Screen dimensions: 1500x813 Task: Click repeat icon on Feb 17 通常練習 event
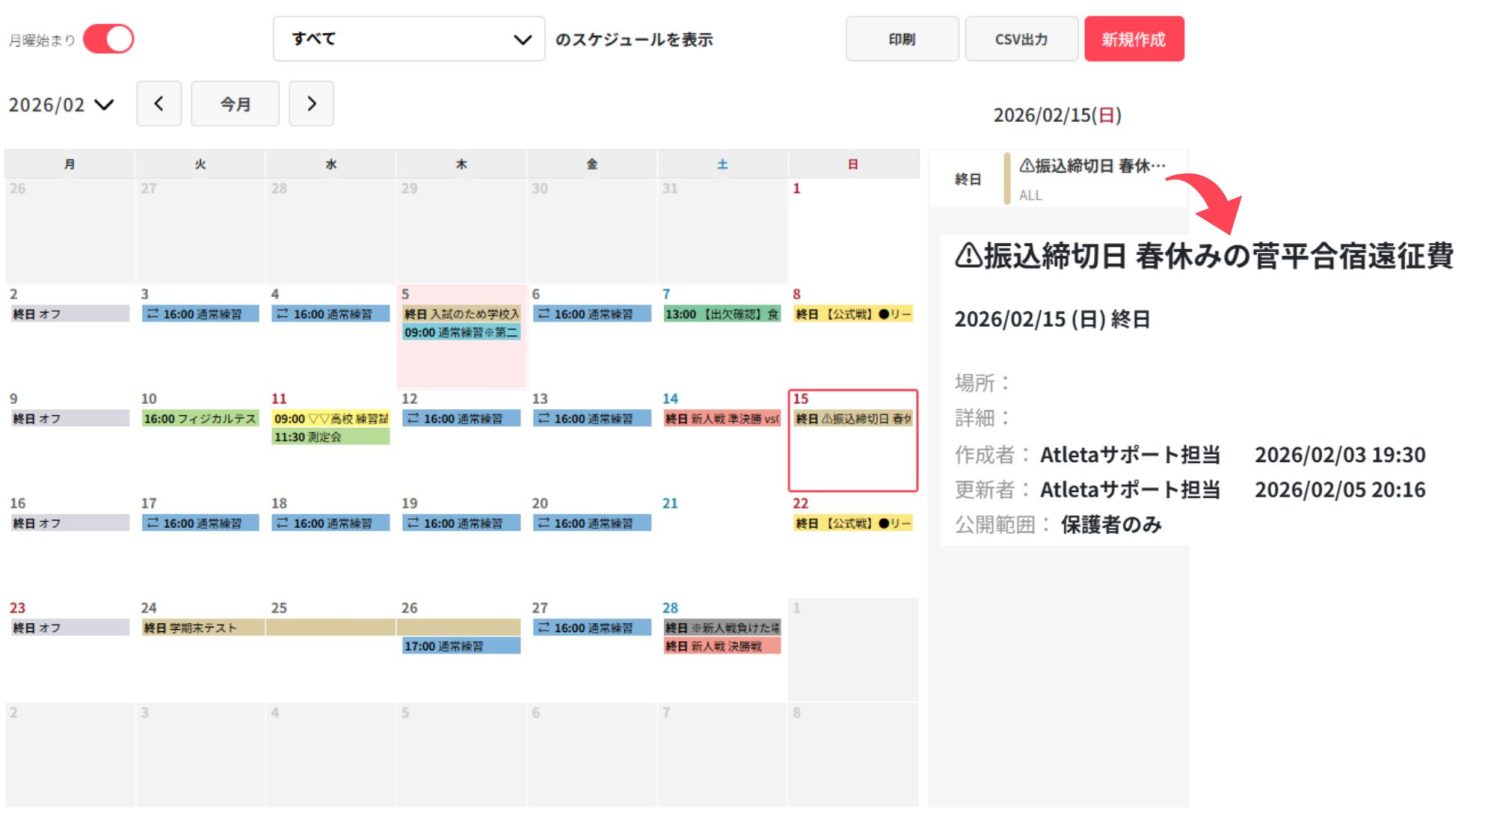[x=152, y=523]
